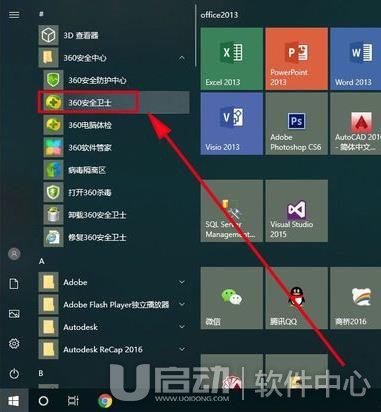Launch Visual Studio 2015 tile

(297, 211)
